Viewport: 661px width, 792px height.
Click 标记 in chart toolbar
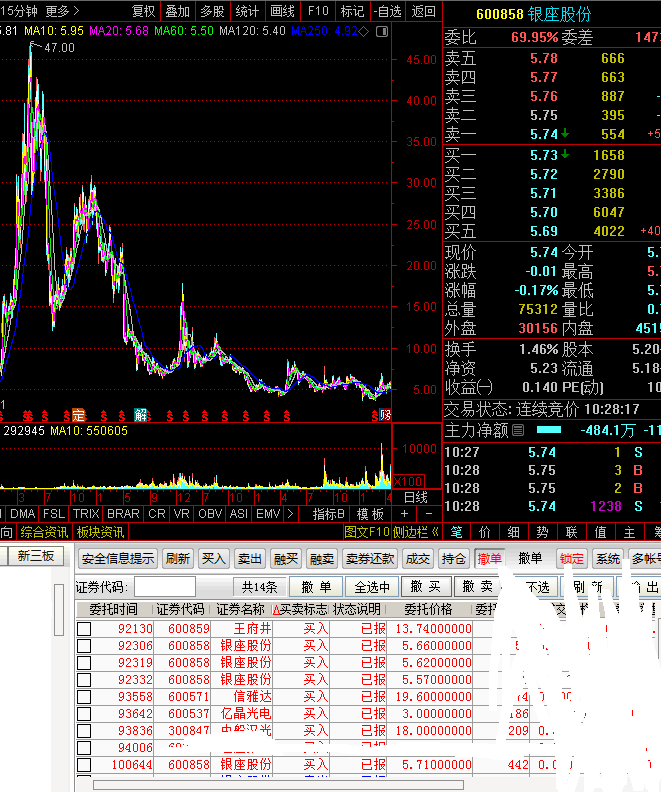click(x=352, y=11)
